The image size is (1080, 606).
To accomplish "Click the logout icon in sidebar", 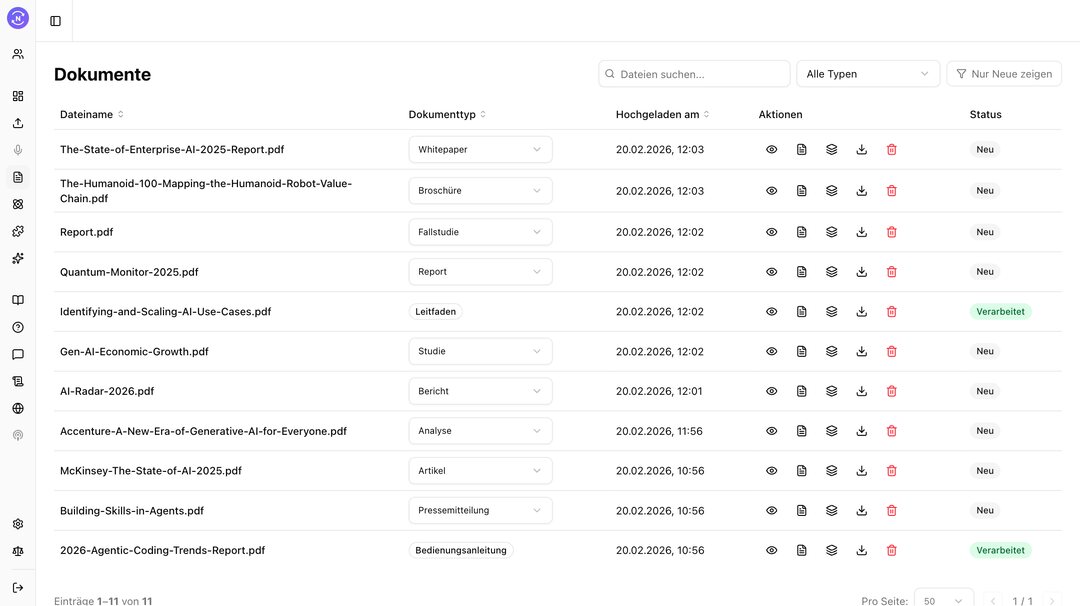I will pos(18,587).
